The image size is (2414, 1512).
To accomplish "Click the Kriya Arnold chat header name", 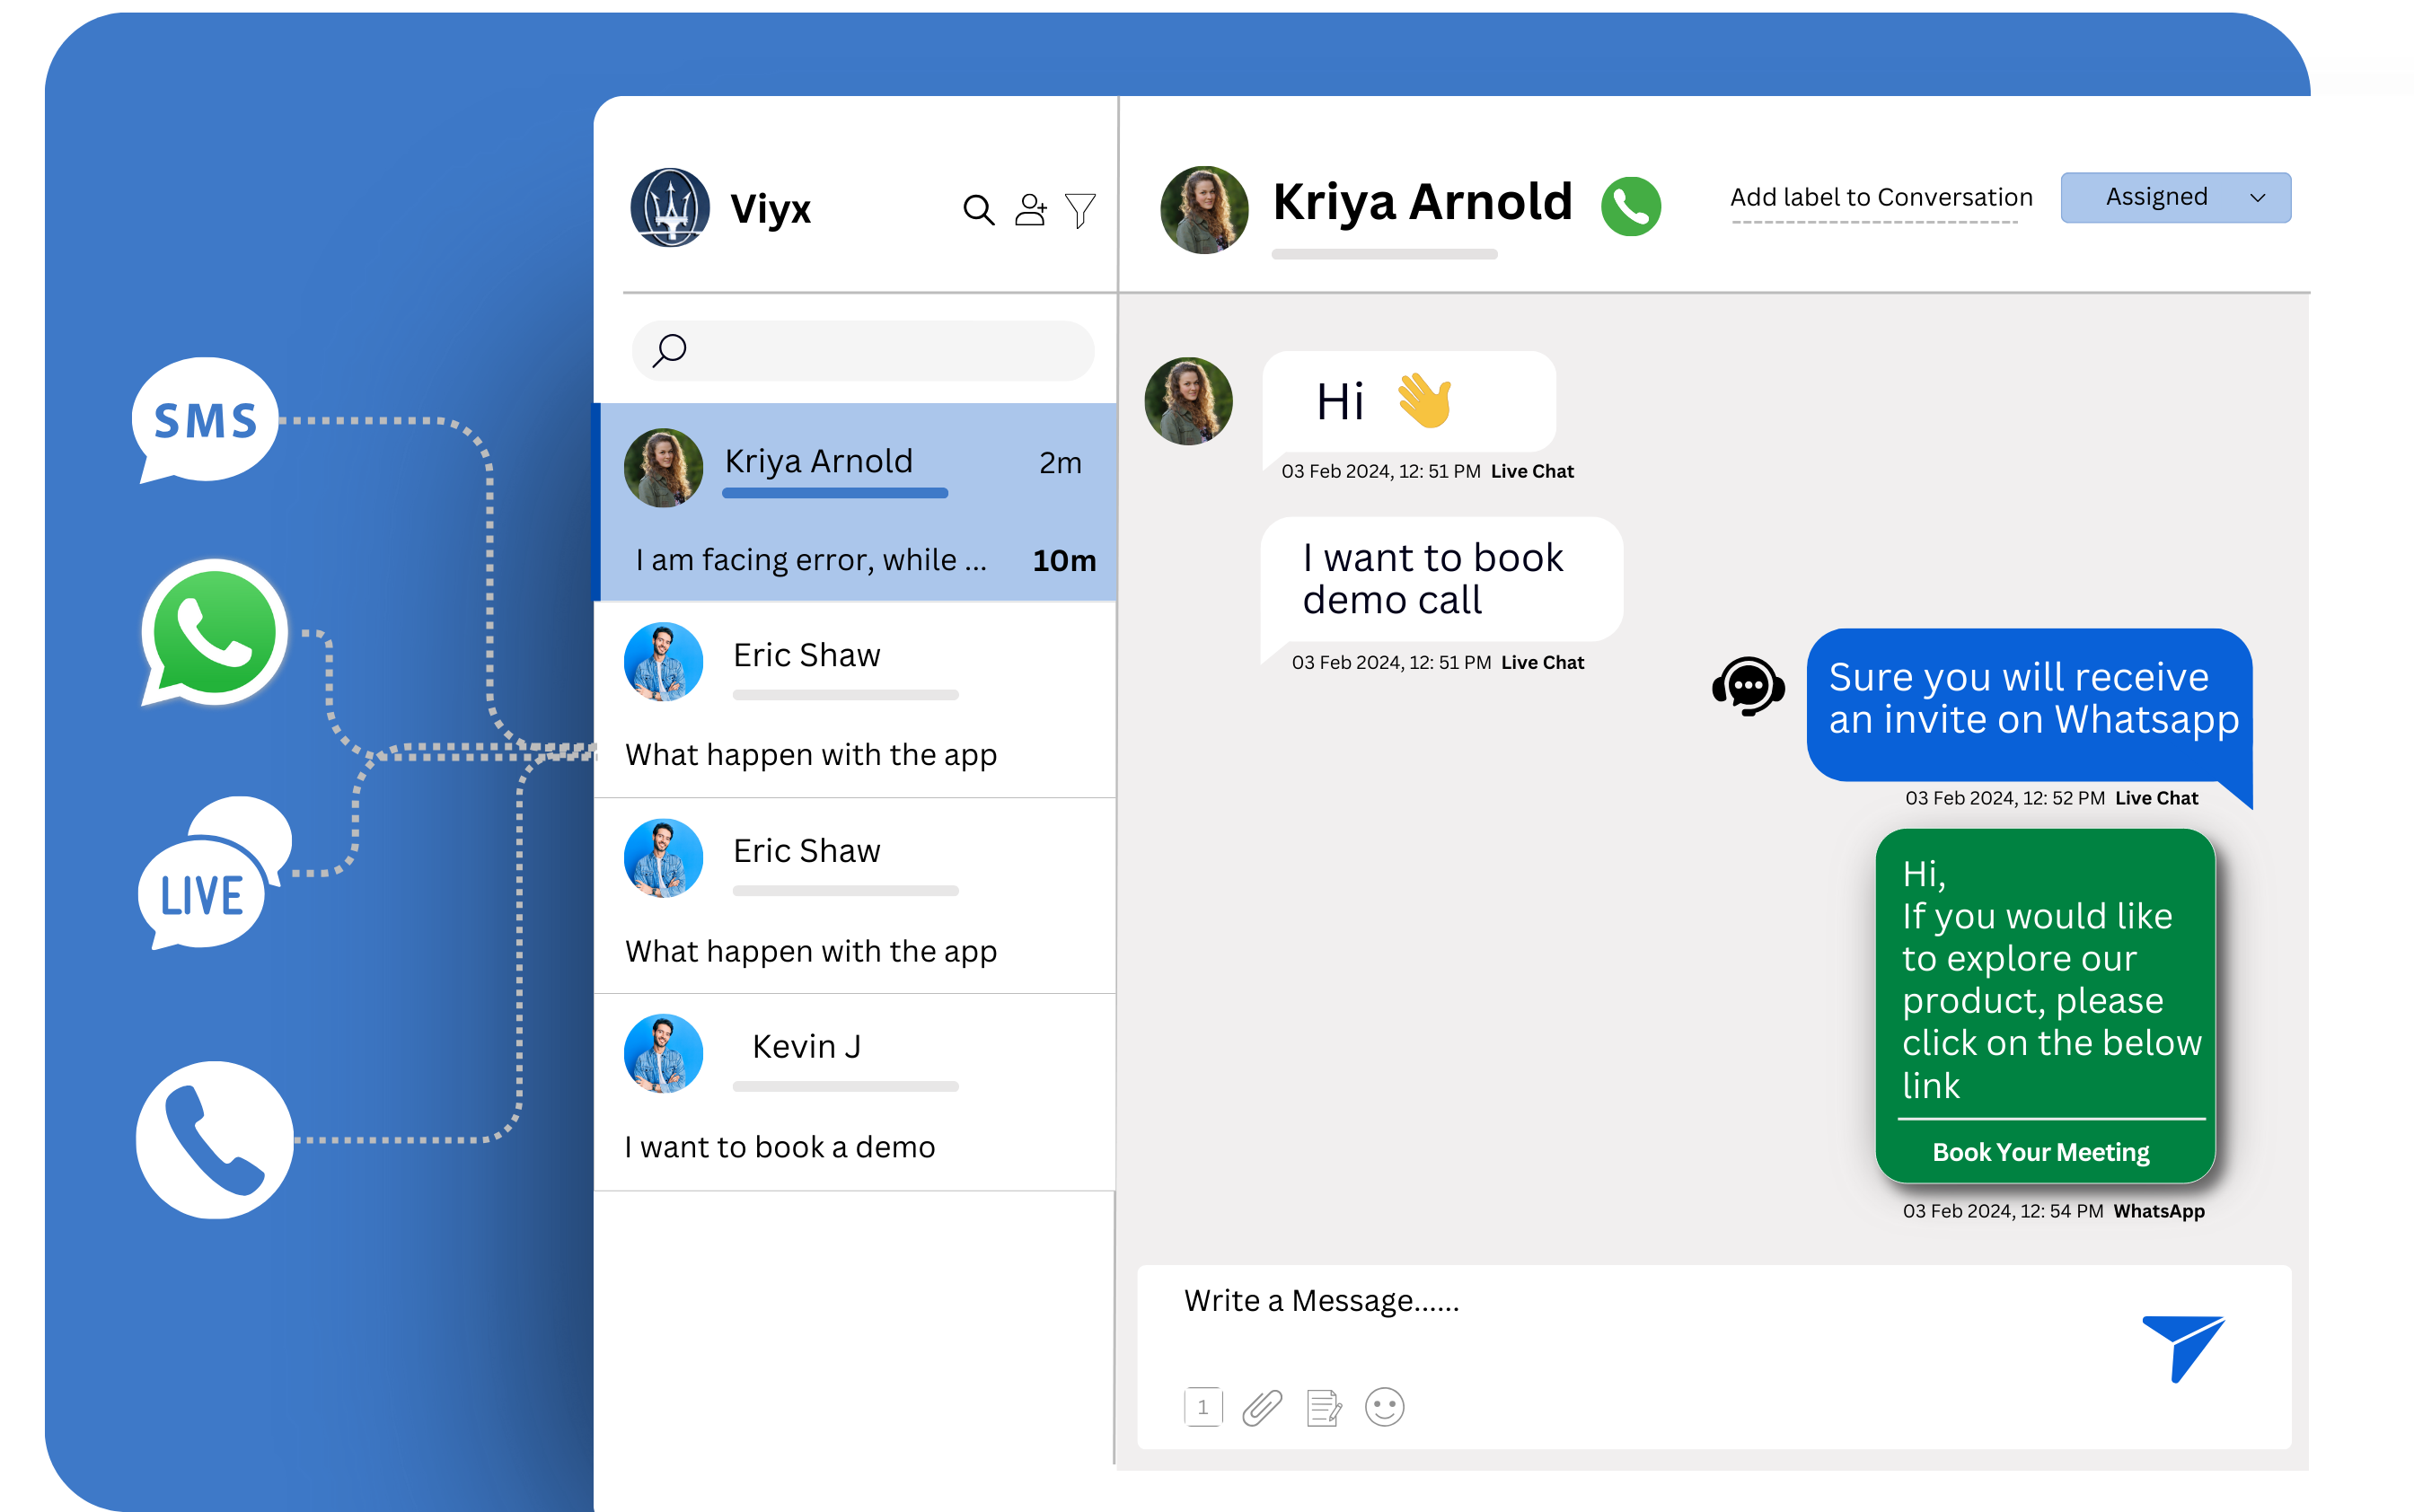I will coord(1423,202).
